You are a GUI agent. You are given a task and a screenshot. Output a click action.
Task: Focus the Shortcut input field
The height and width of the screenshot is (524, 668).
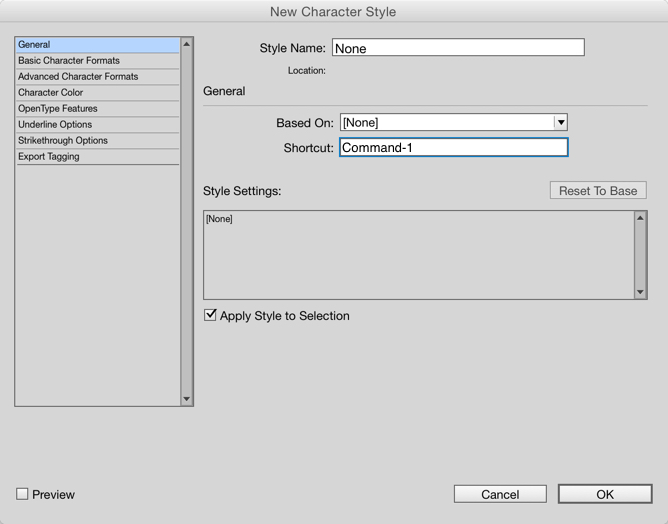(x=454, y=147)
